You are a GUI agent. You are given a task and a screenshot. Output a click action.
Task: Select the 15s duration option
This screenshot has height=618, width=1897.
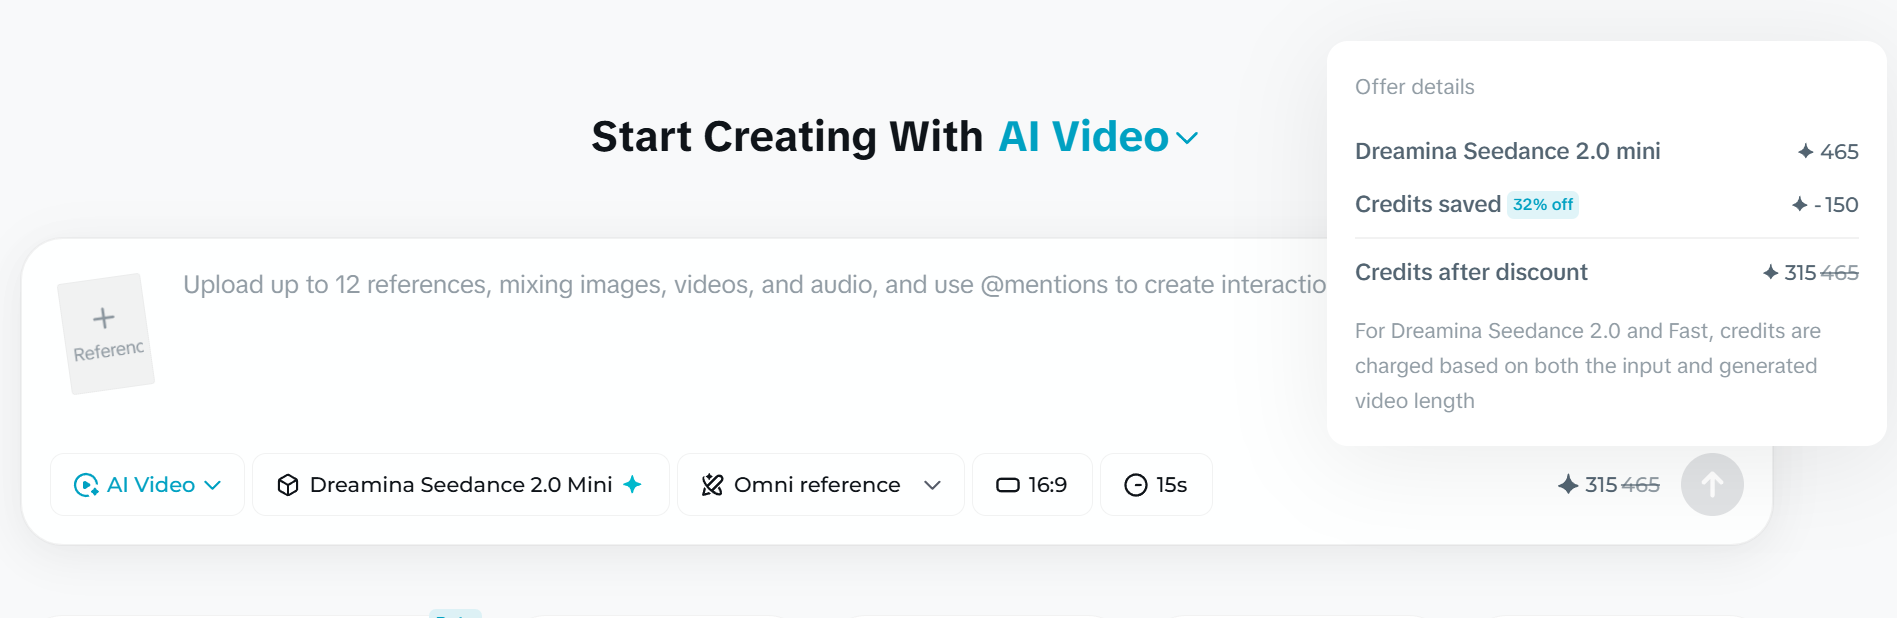pos(1156,485)
